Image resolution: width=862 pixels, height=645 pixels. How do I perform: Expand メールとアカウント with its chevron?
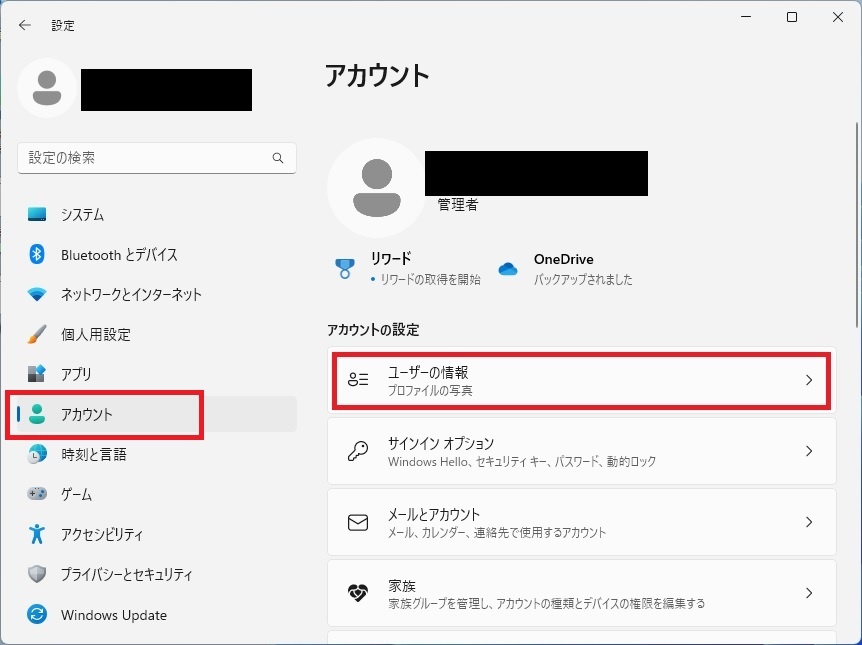click(809, 522)
